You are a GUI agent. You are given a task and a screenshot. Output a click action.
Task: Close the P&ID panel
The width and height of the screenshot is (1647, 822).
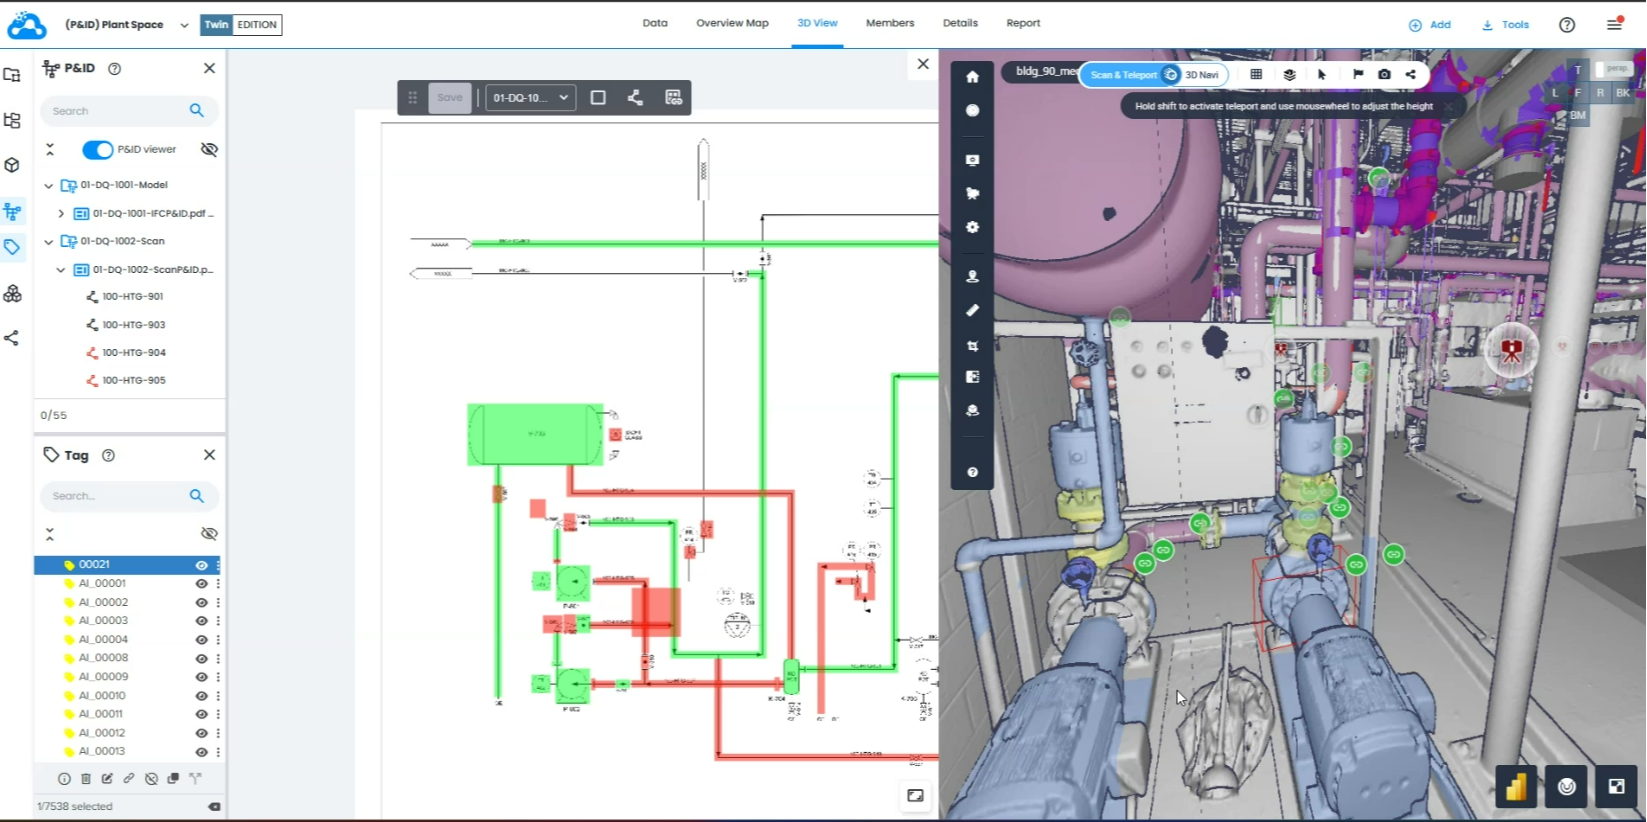pyautogui.click(x=209, y=69)
